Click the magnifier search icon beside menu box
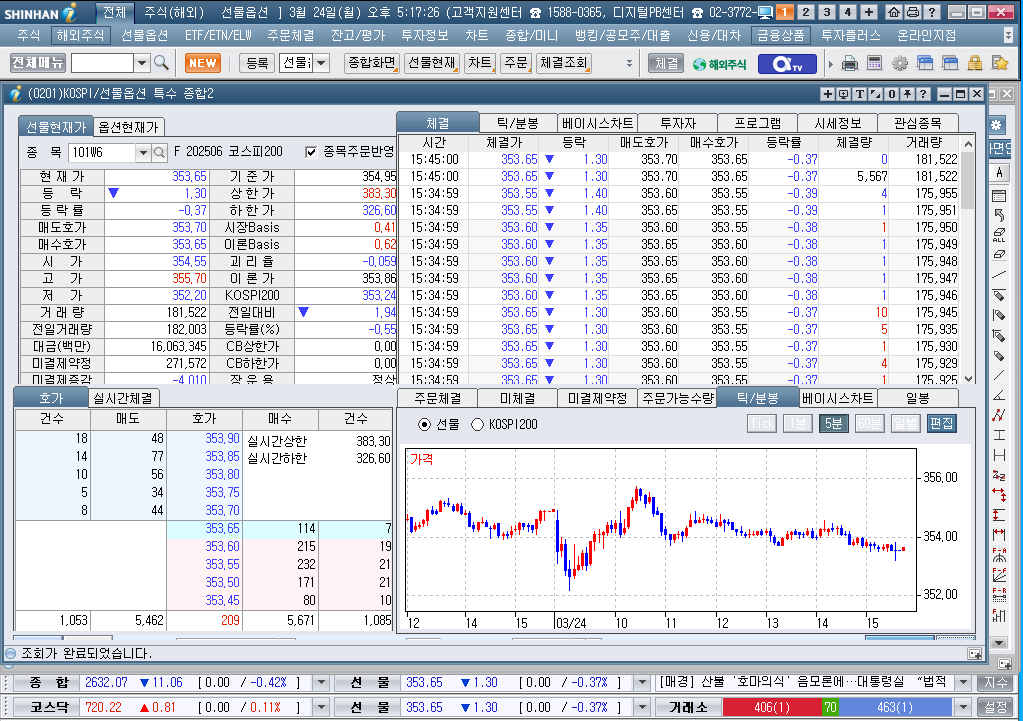The image size is (1023, 721). (x=161, y=63)
